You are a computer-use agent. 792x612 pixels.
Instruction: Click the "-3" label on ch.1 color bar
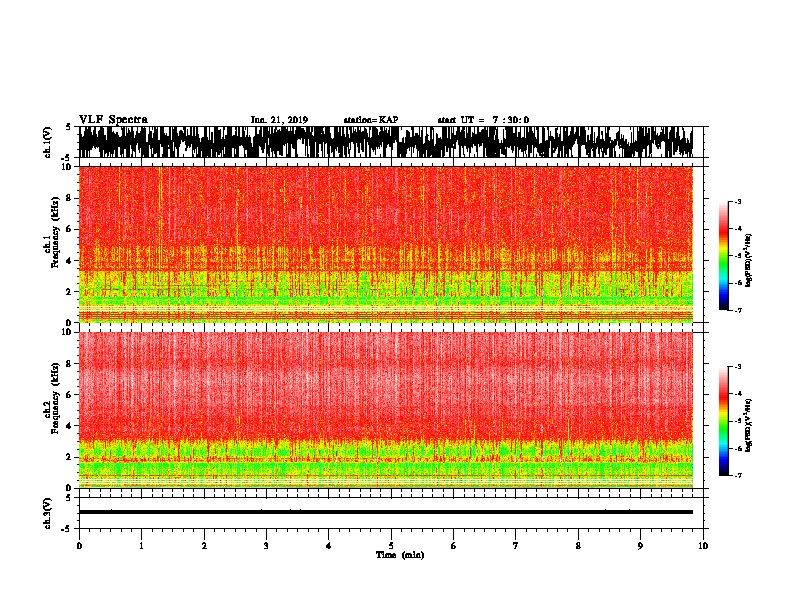click(737, 202)
